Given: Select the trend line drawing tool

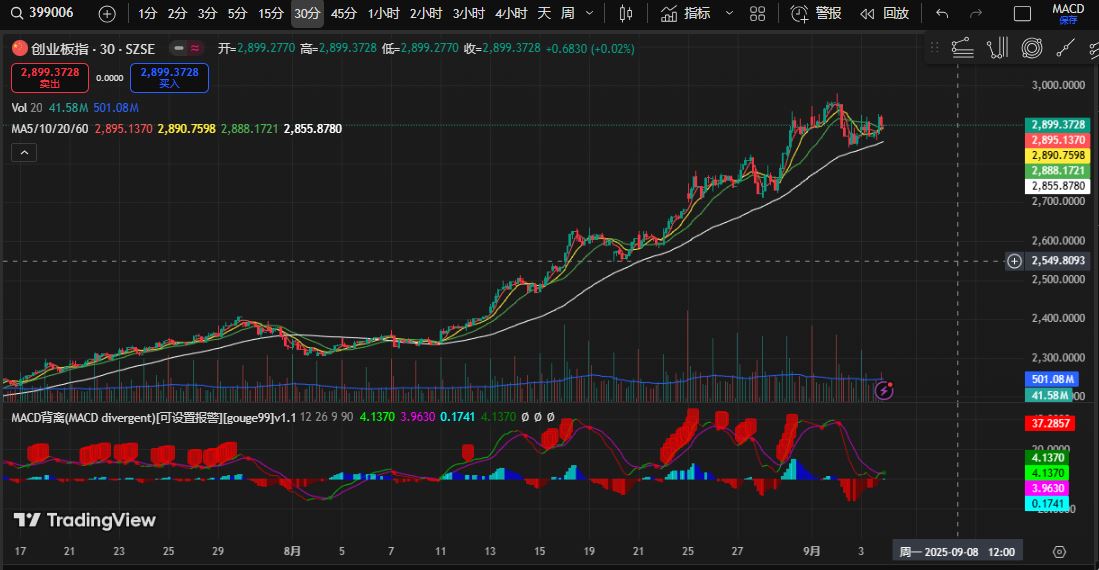Looking at the screenshot, I should click(1067, 47).
